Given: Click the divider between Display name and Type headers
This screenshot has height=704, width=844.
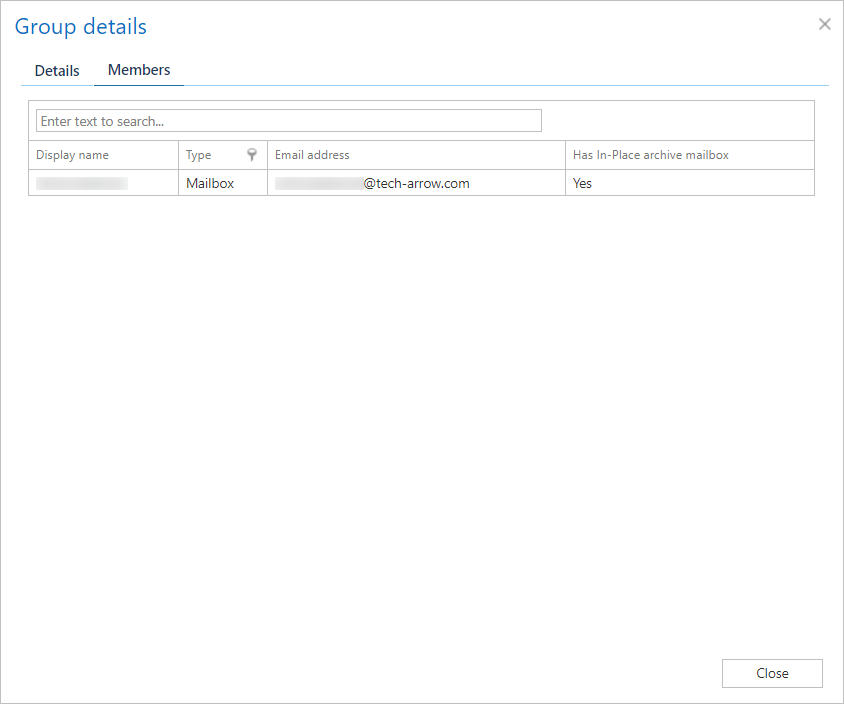Looking at the screenshot, I should (178, 155).
